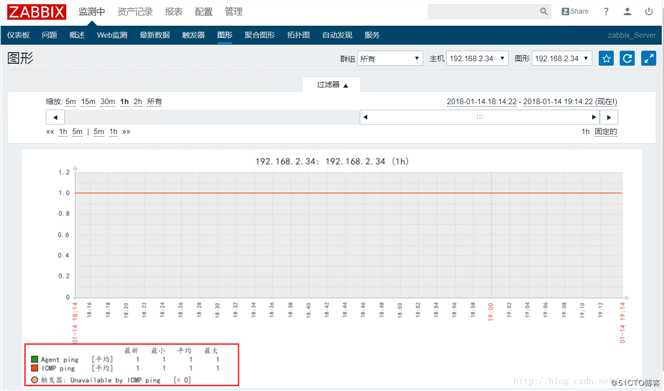Click the right arrow on the slider handle
Screen dimensions: 664x391
(594, 117)
